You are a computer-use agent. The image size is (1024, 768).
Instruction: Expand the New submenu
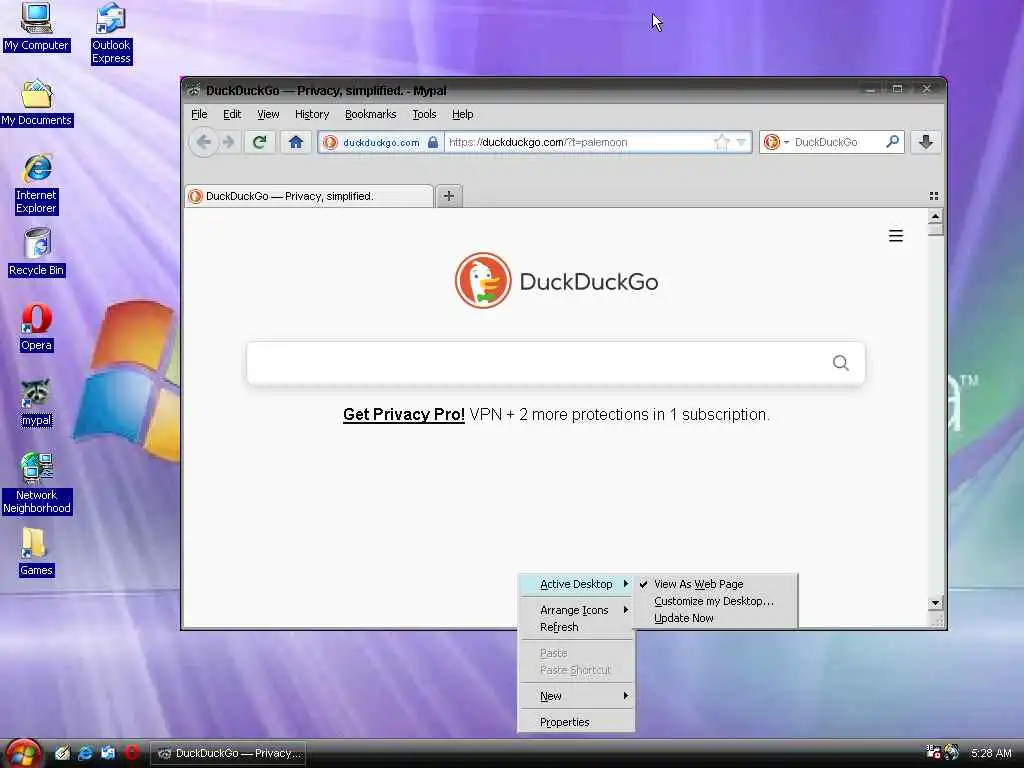(577, 696)
